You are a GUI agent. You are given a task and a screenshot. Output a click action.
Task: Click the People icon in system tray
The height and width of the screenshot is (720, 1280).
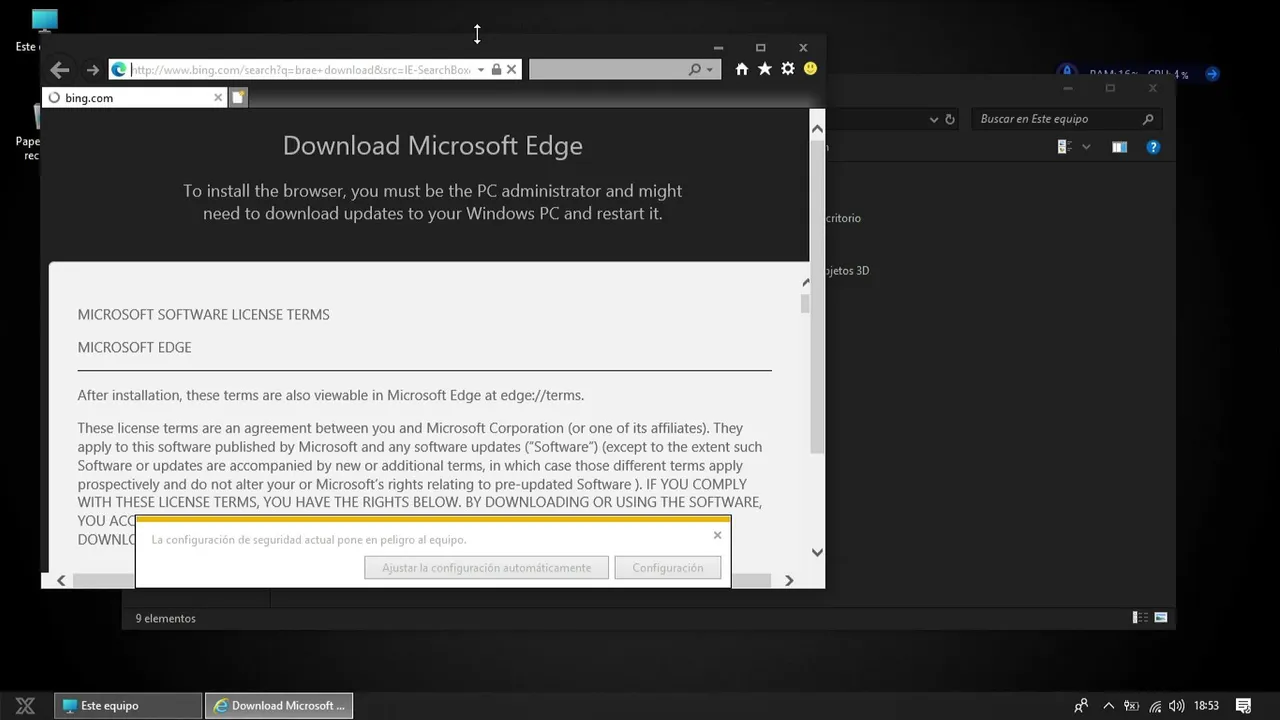coord(1081,705)
